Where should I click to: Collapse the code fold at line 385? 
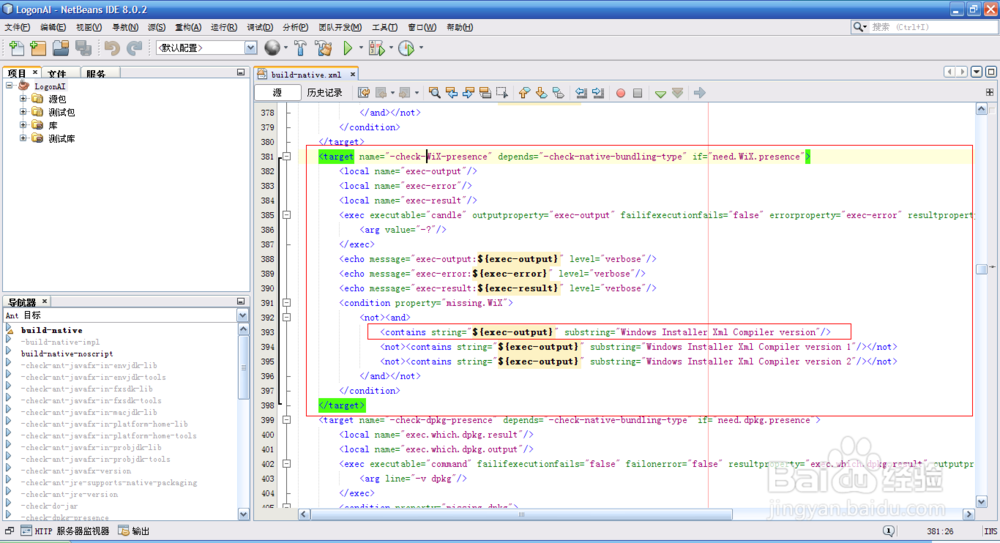click(287, 215)
